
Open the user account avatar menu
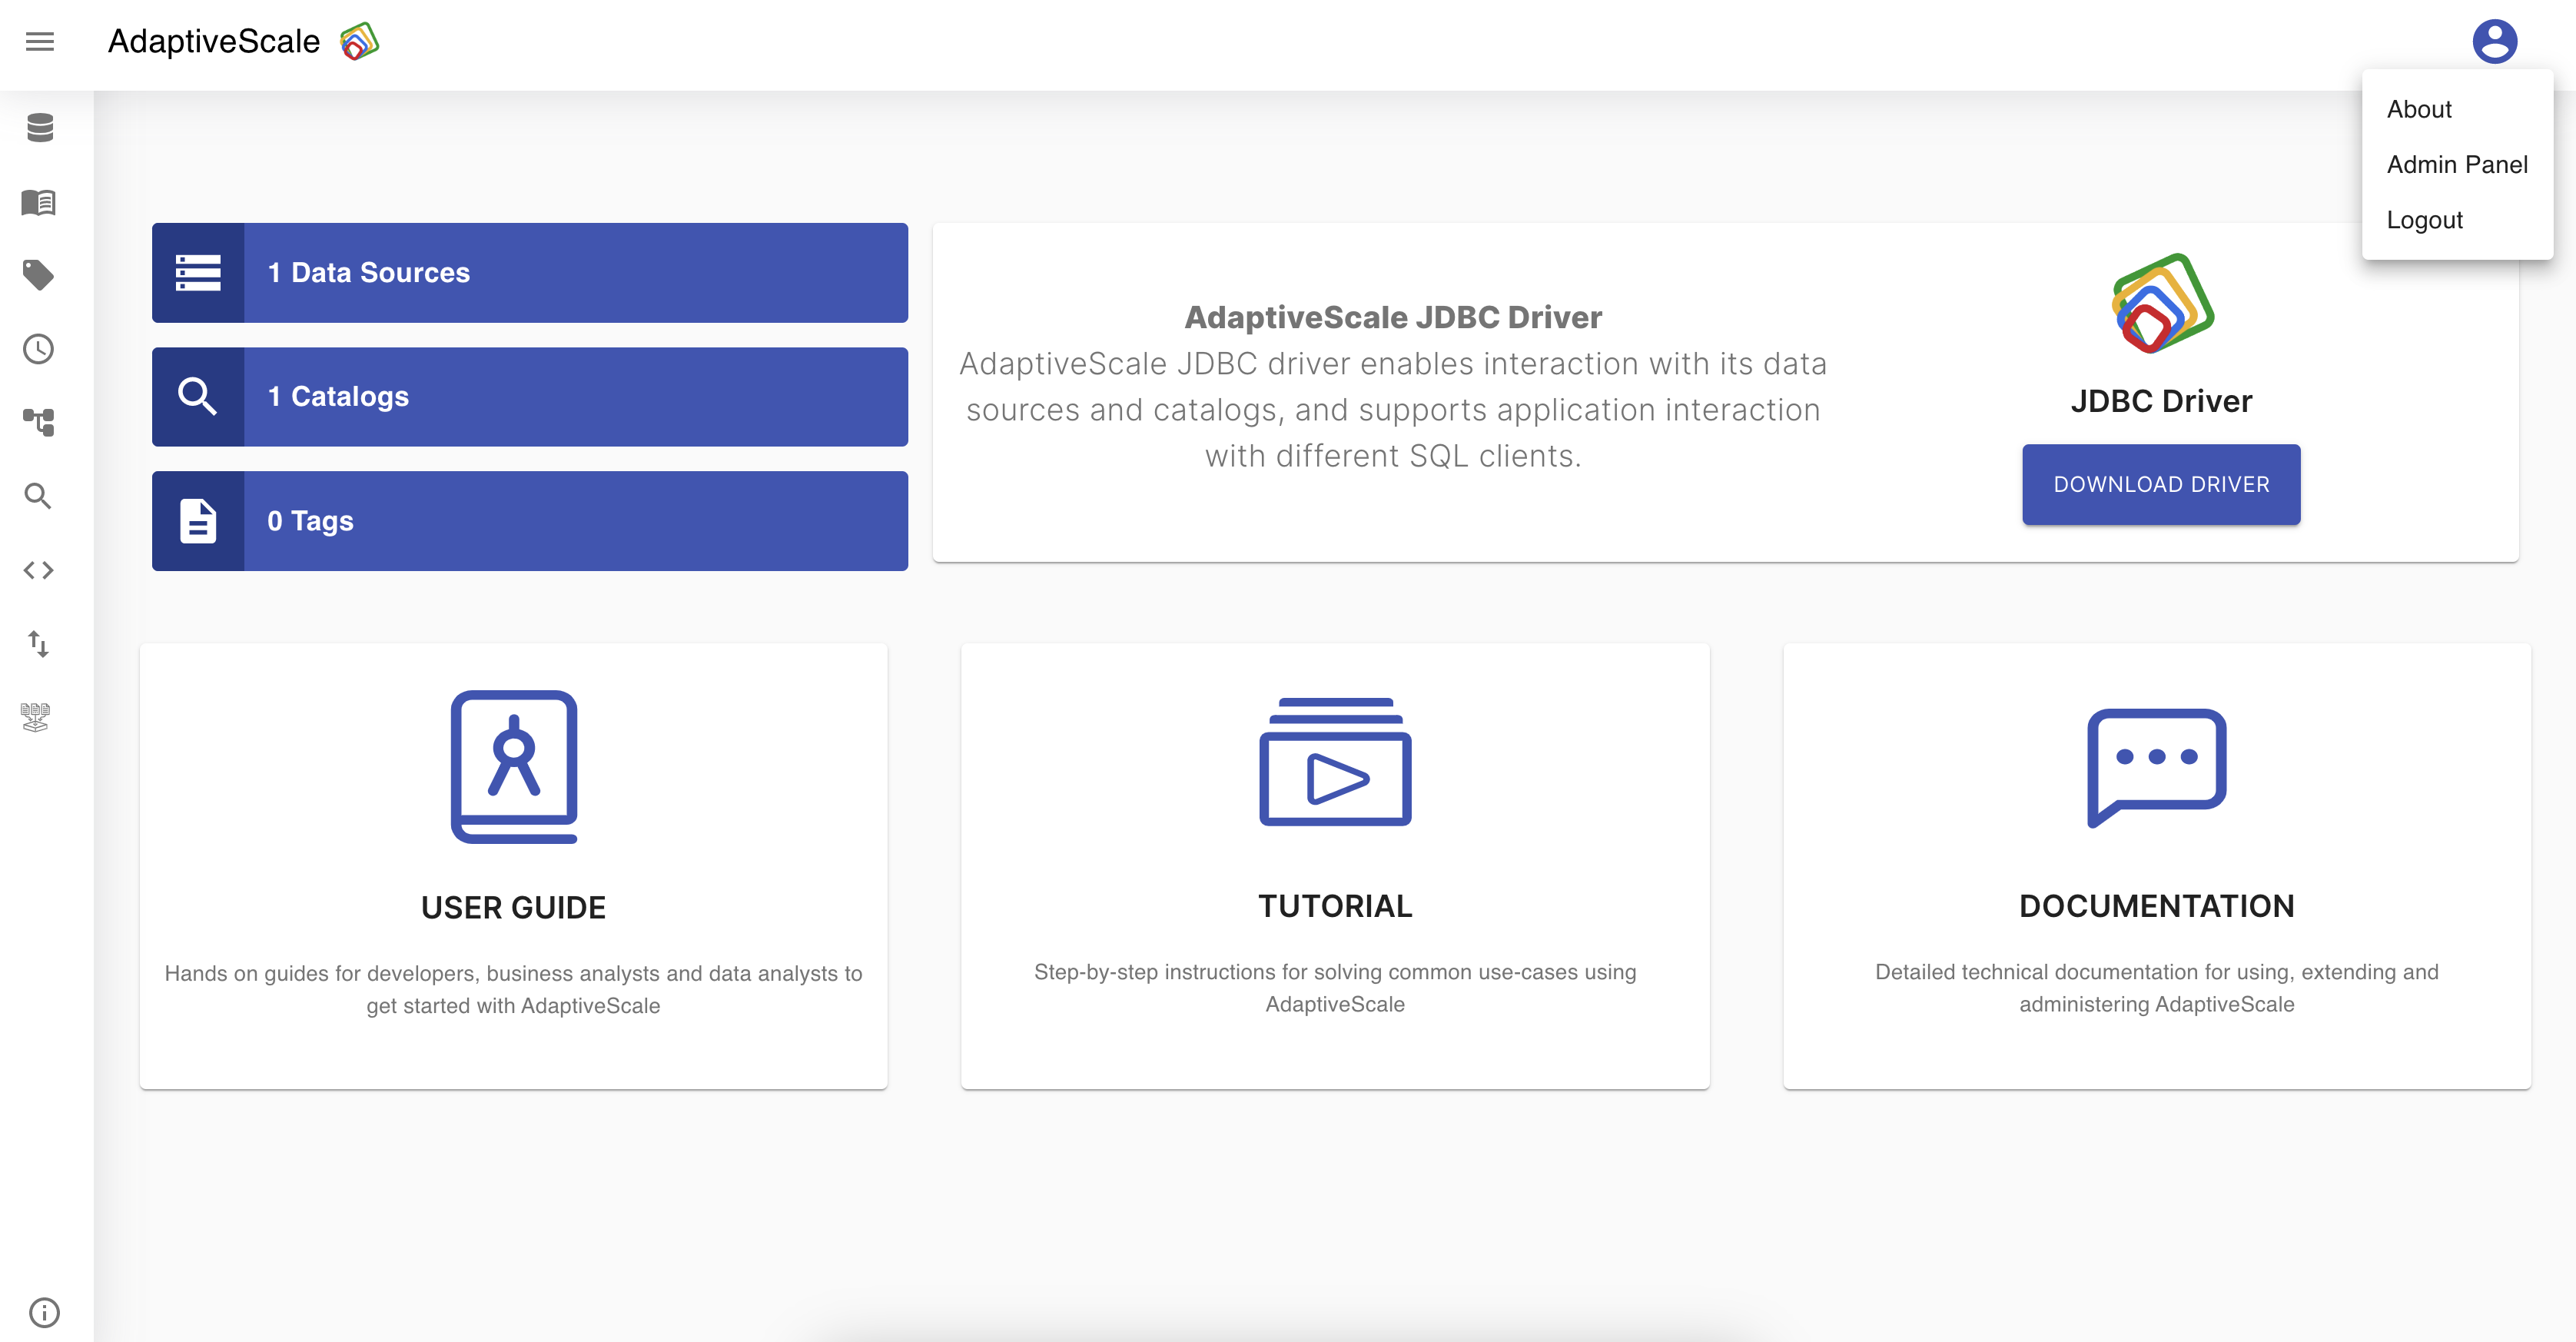2495,41
